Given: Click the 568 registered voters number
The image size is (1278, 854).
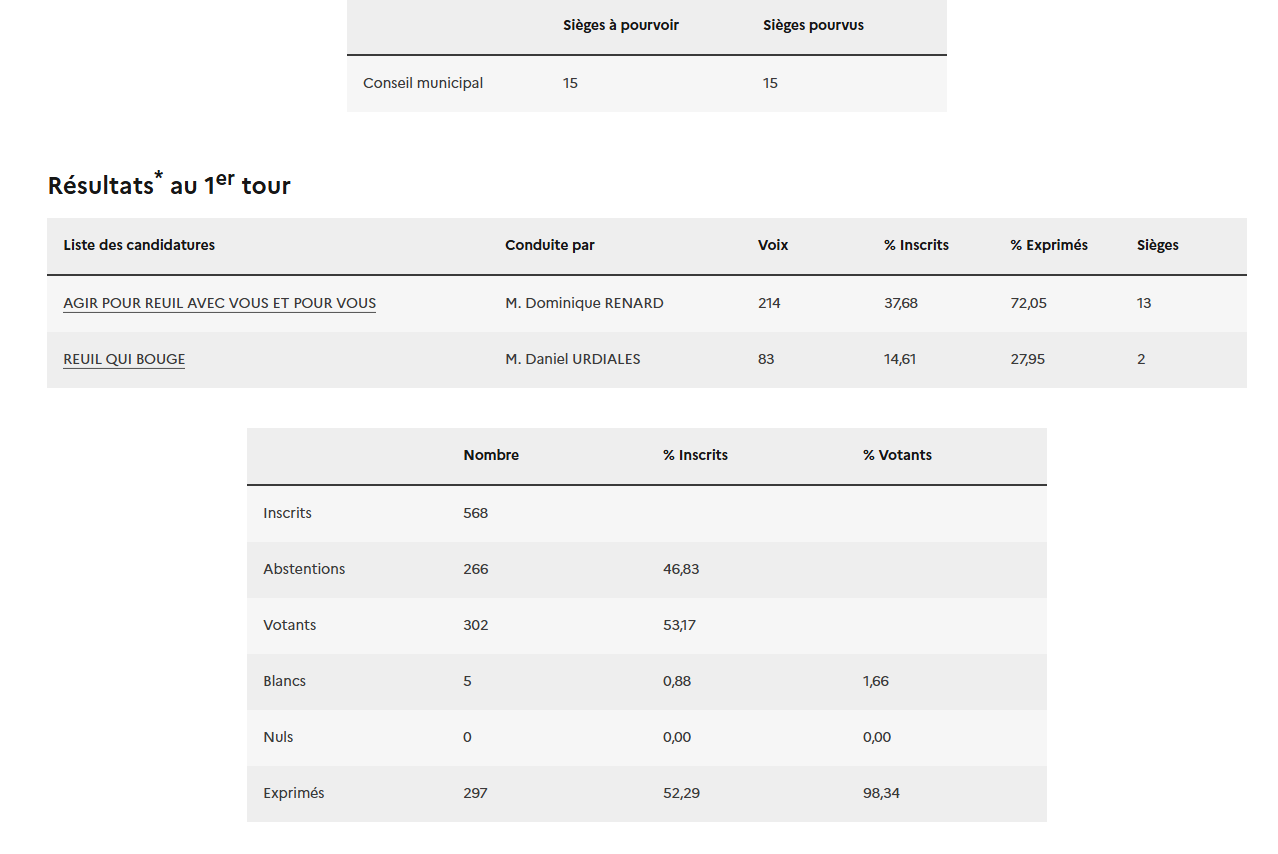Looking at the screenshot, I should coord(476,513).
